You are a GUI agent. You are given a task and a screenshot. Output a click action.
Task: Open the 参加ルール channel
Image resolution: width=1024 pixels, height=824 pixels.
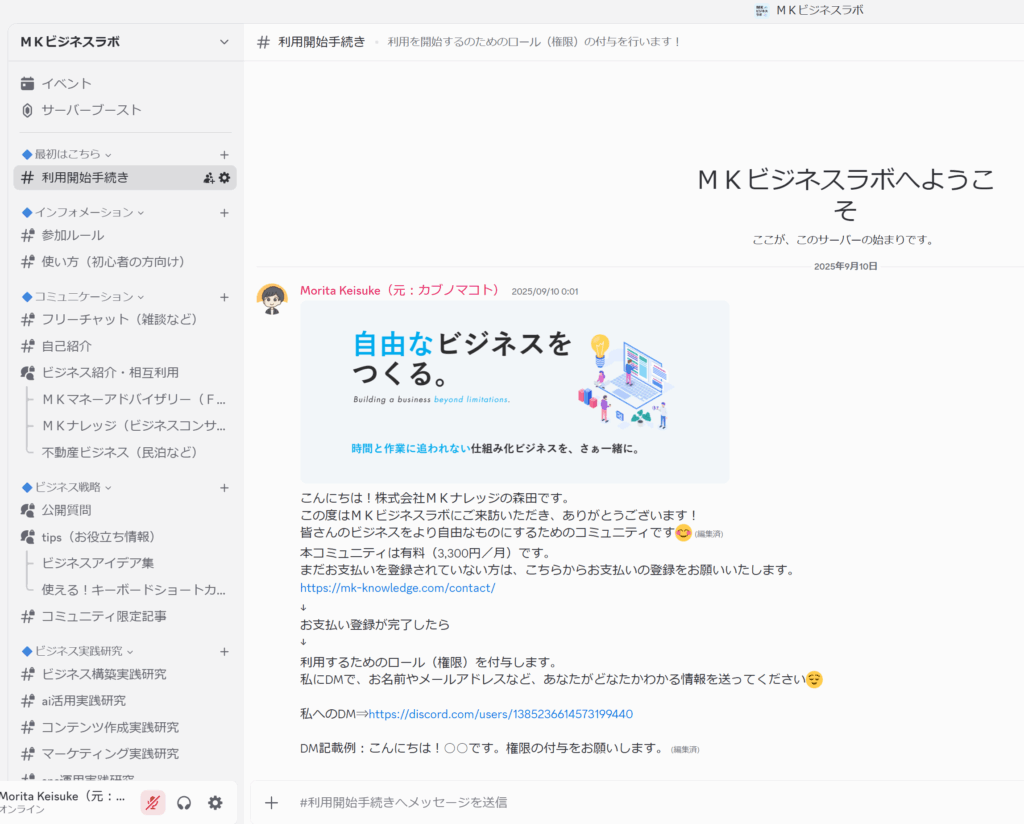point(72,235)
